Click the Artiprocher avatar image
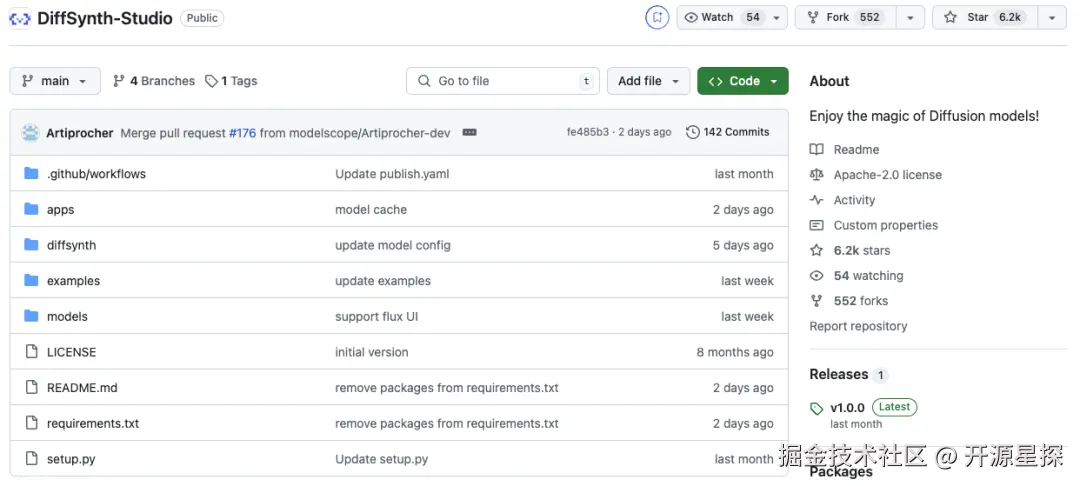This screenshot has height=486, width=1080. [30, 132]
